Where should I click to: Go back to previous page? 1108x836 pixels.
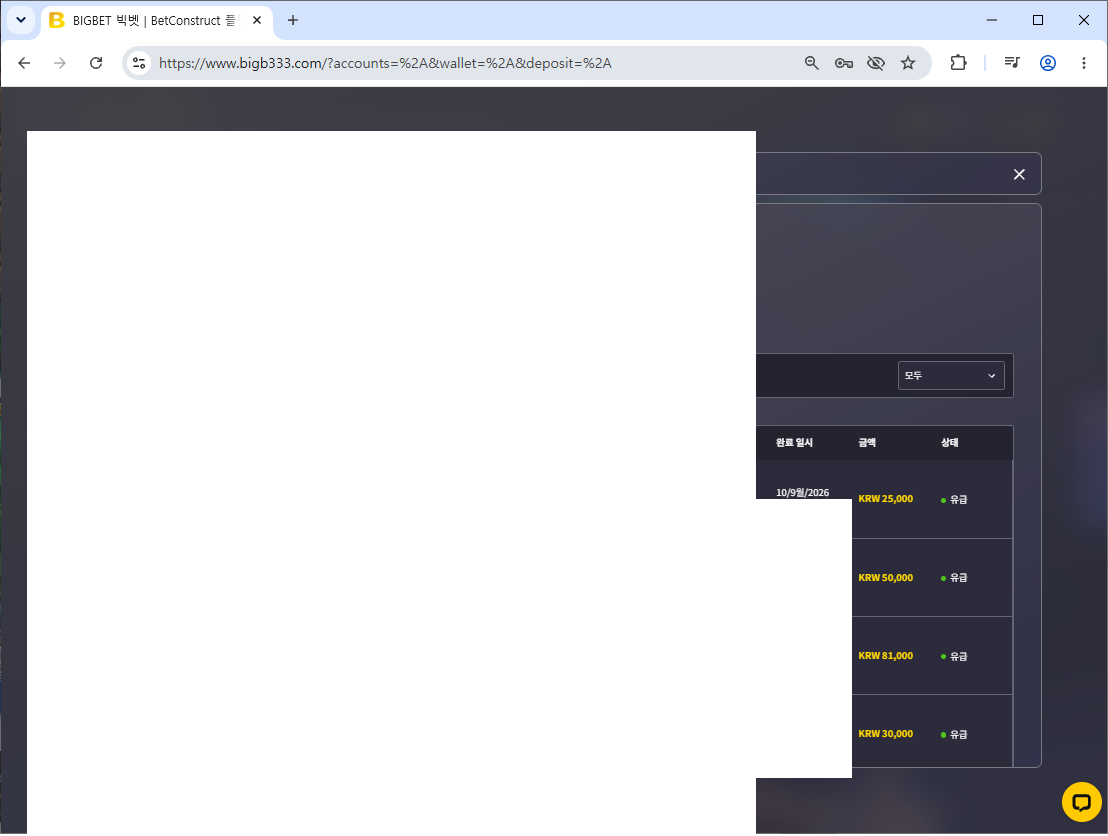(24, 63)
